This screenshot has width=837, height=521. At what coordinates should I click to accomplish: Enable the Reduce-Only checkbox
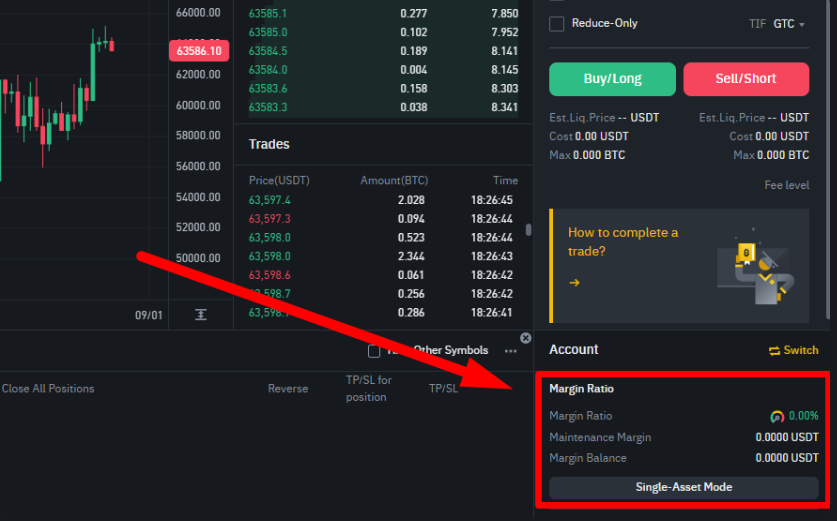(x=557, y=23)
